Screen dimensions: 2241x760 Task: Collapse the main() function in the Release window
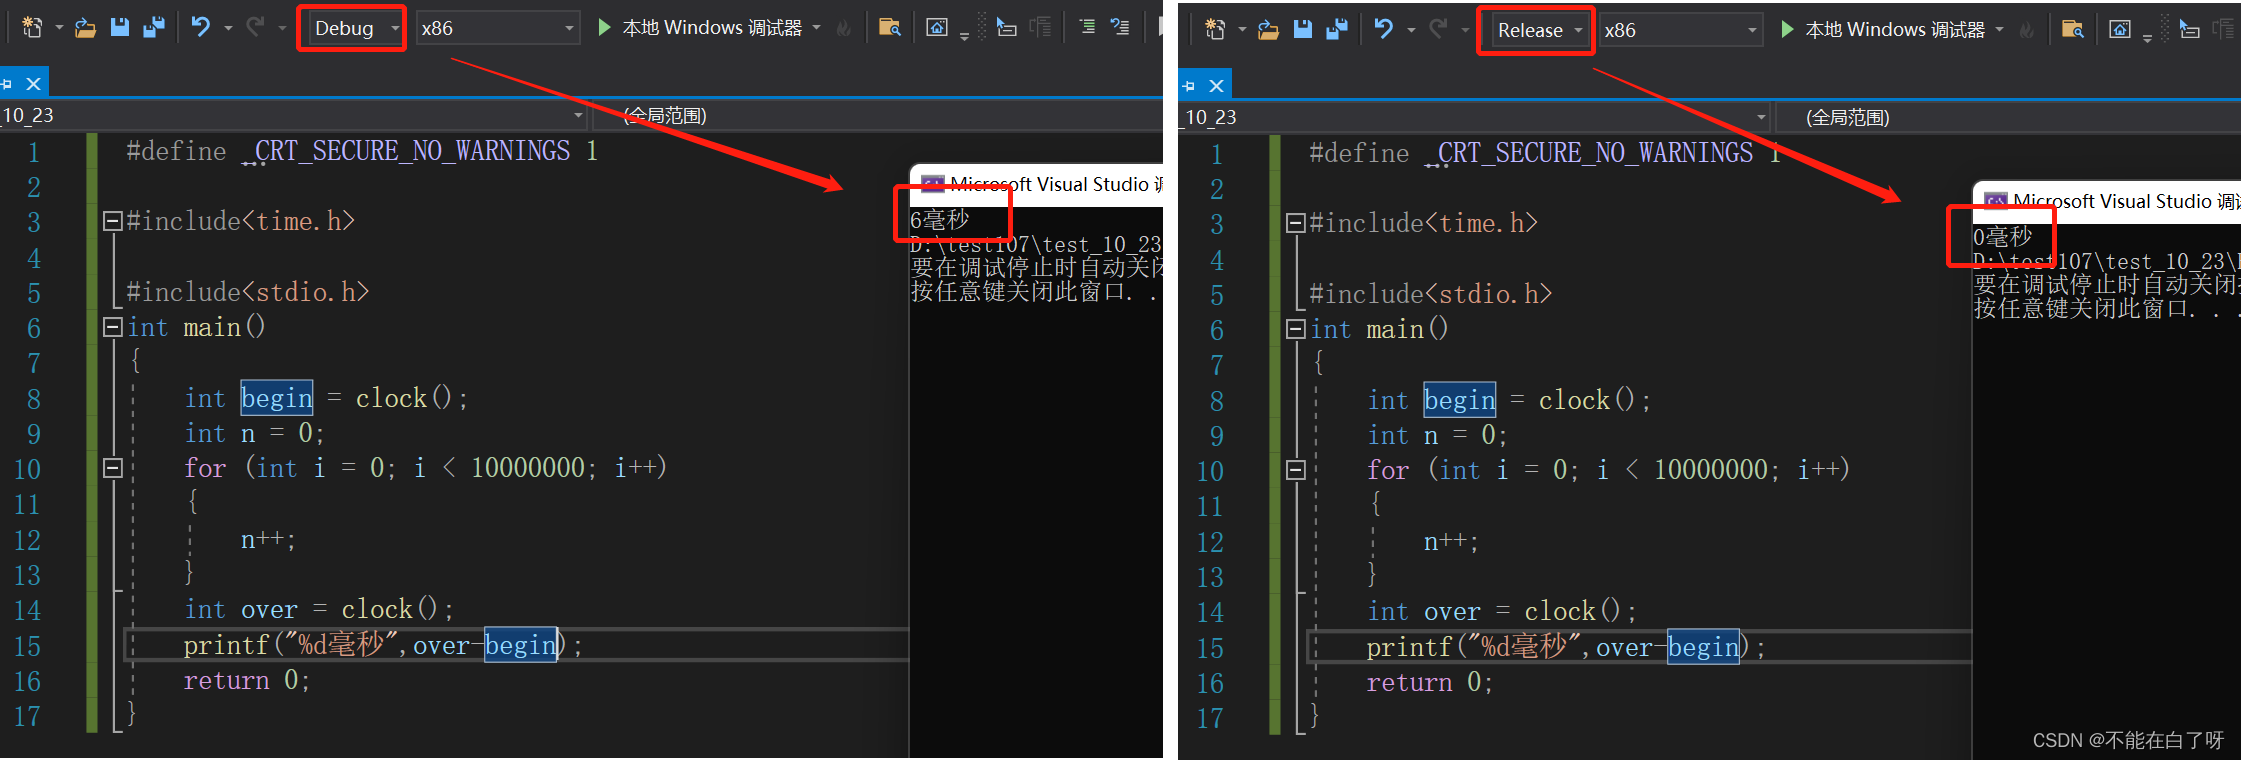tap(1296, 329)
